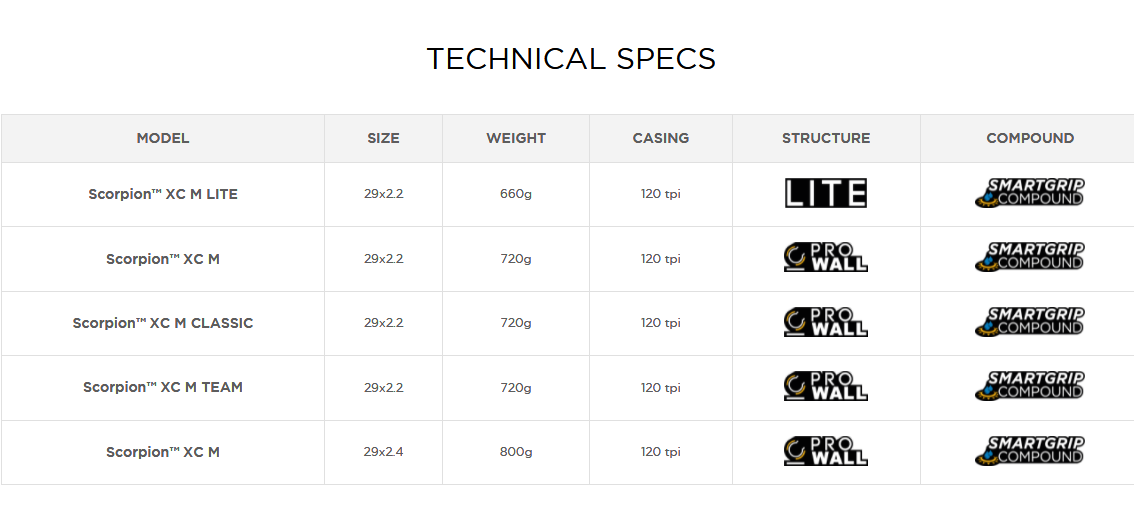Select the COMPOUND column header

point(1030,138)
